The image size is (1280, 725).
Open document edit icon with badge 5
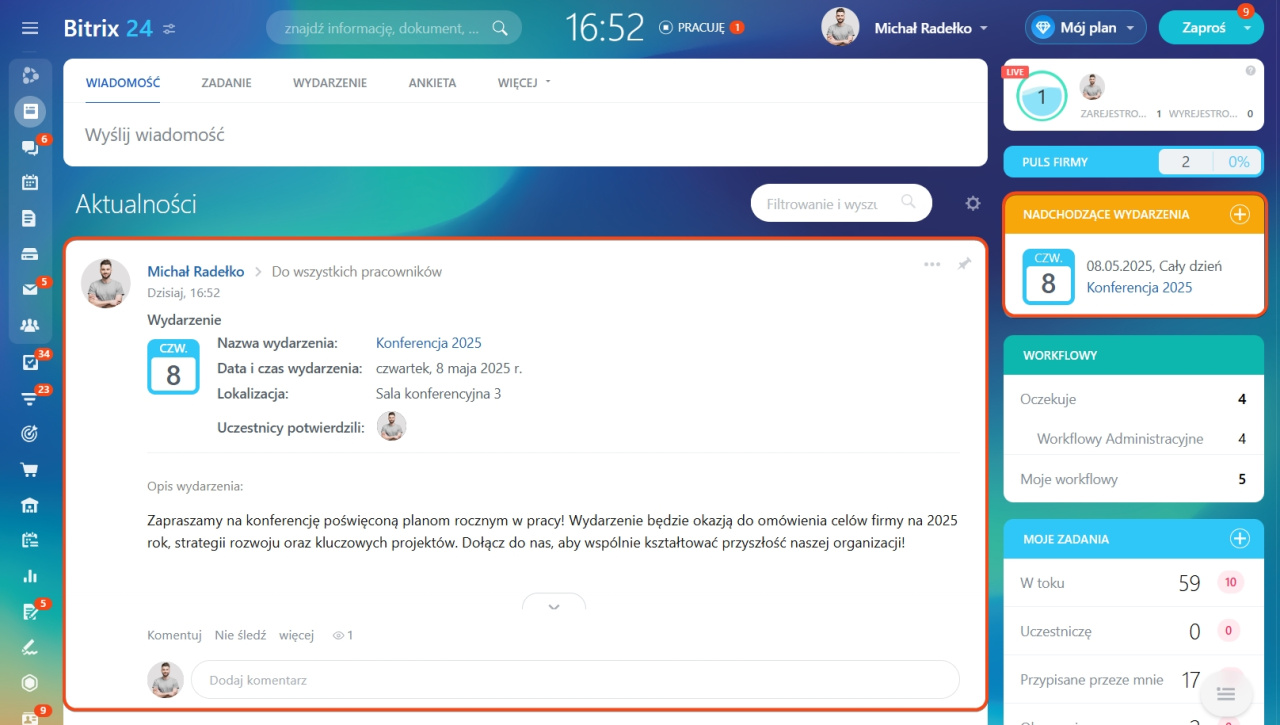point(30,612)
